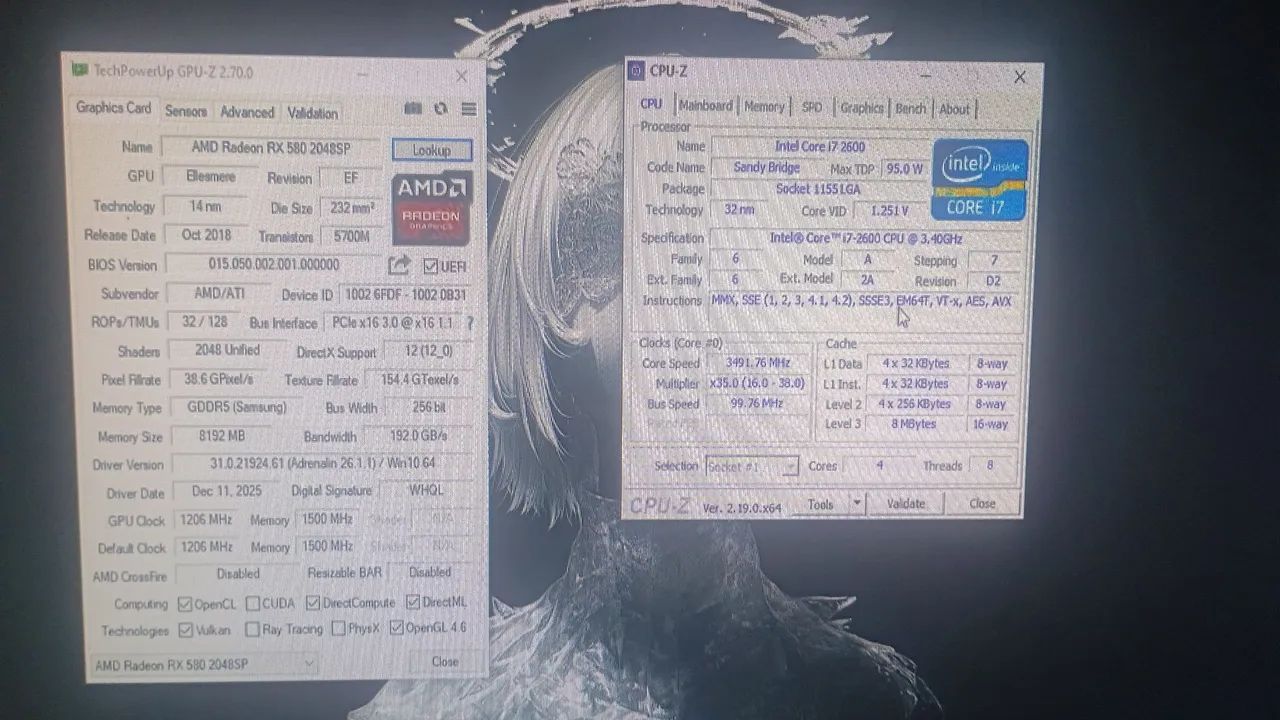The width and height of the screenshot is (1280, 720).
Task: Open the Socket #1 selection dropdown in CPU-Z
Action: pyautogui.click(x=751, y=467)
